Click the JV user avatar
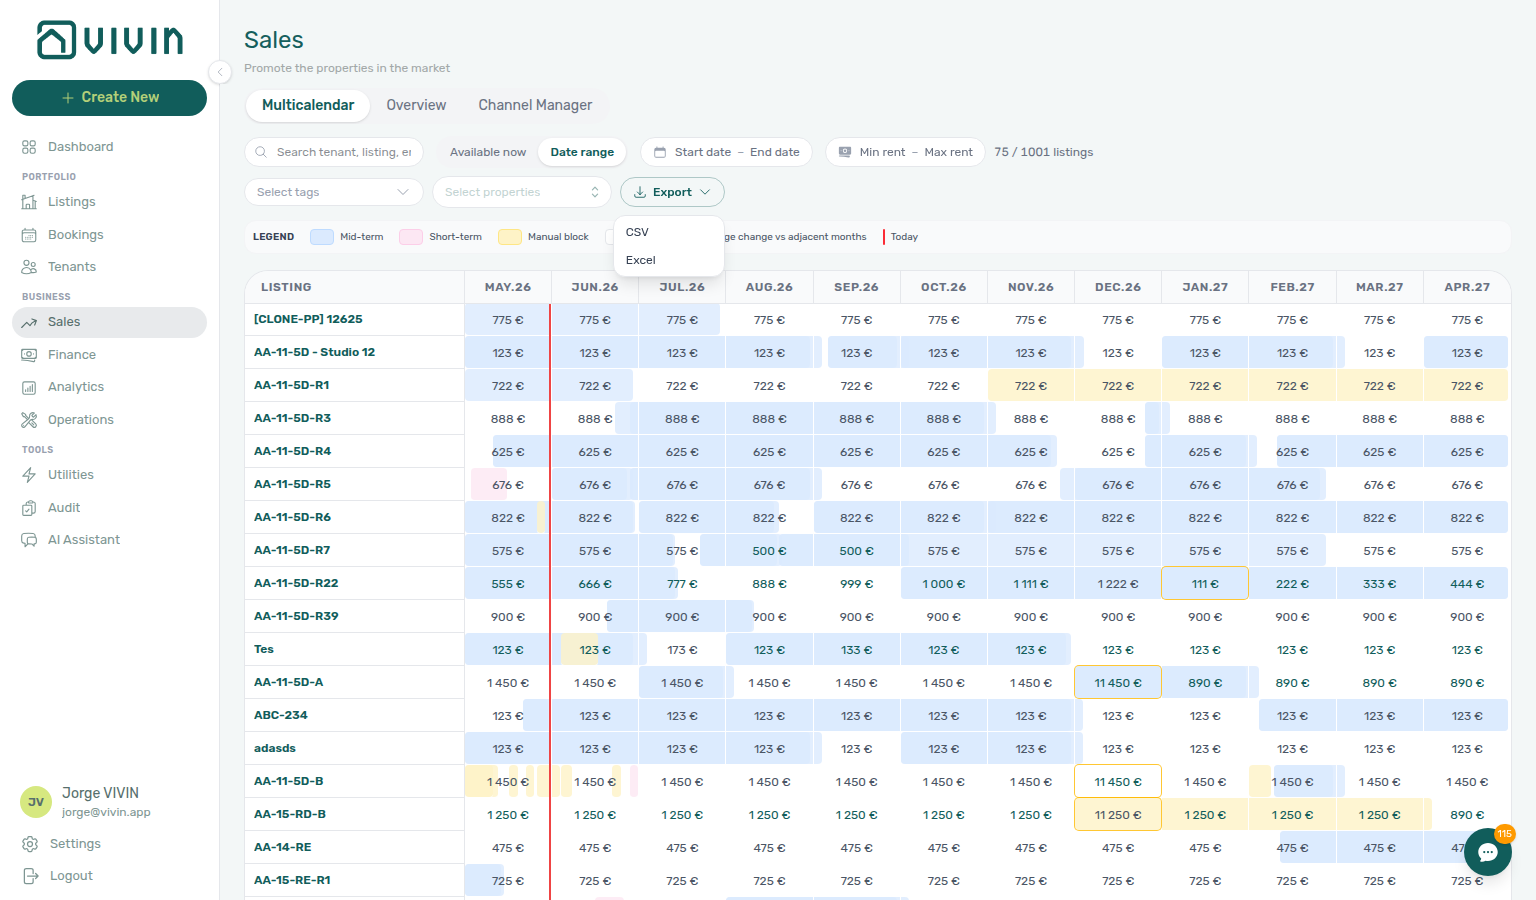The width and height of the screenshot is (1536, 900). click(36, 802)
